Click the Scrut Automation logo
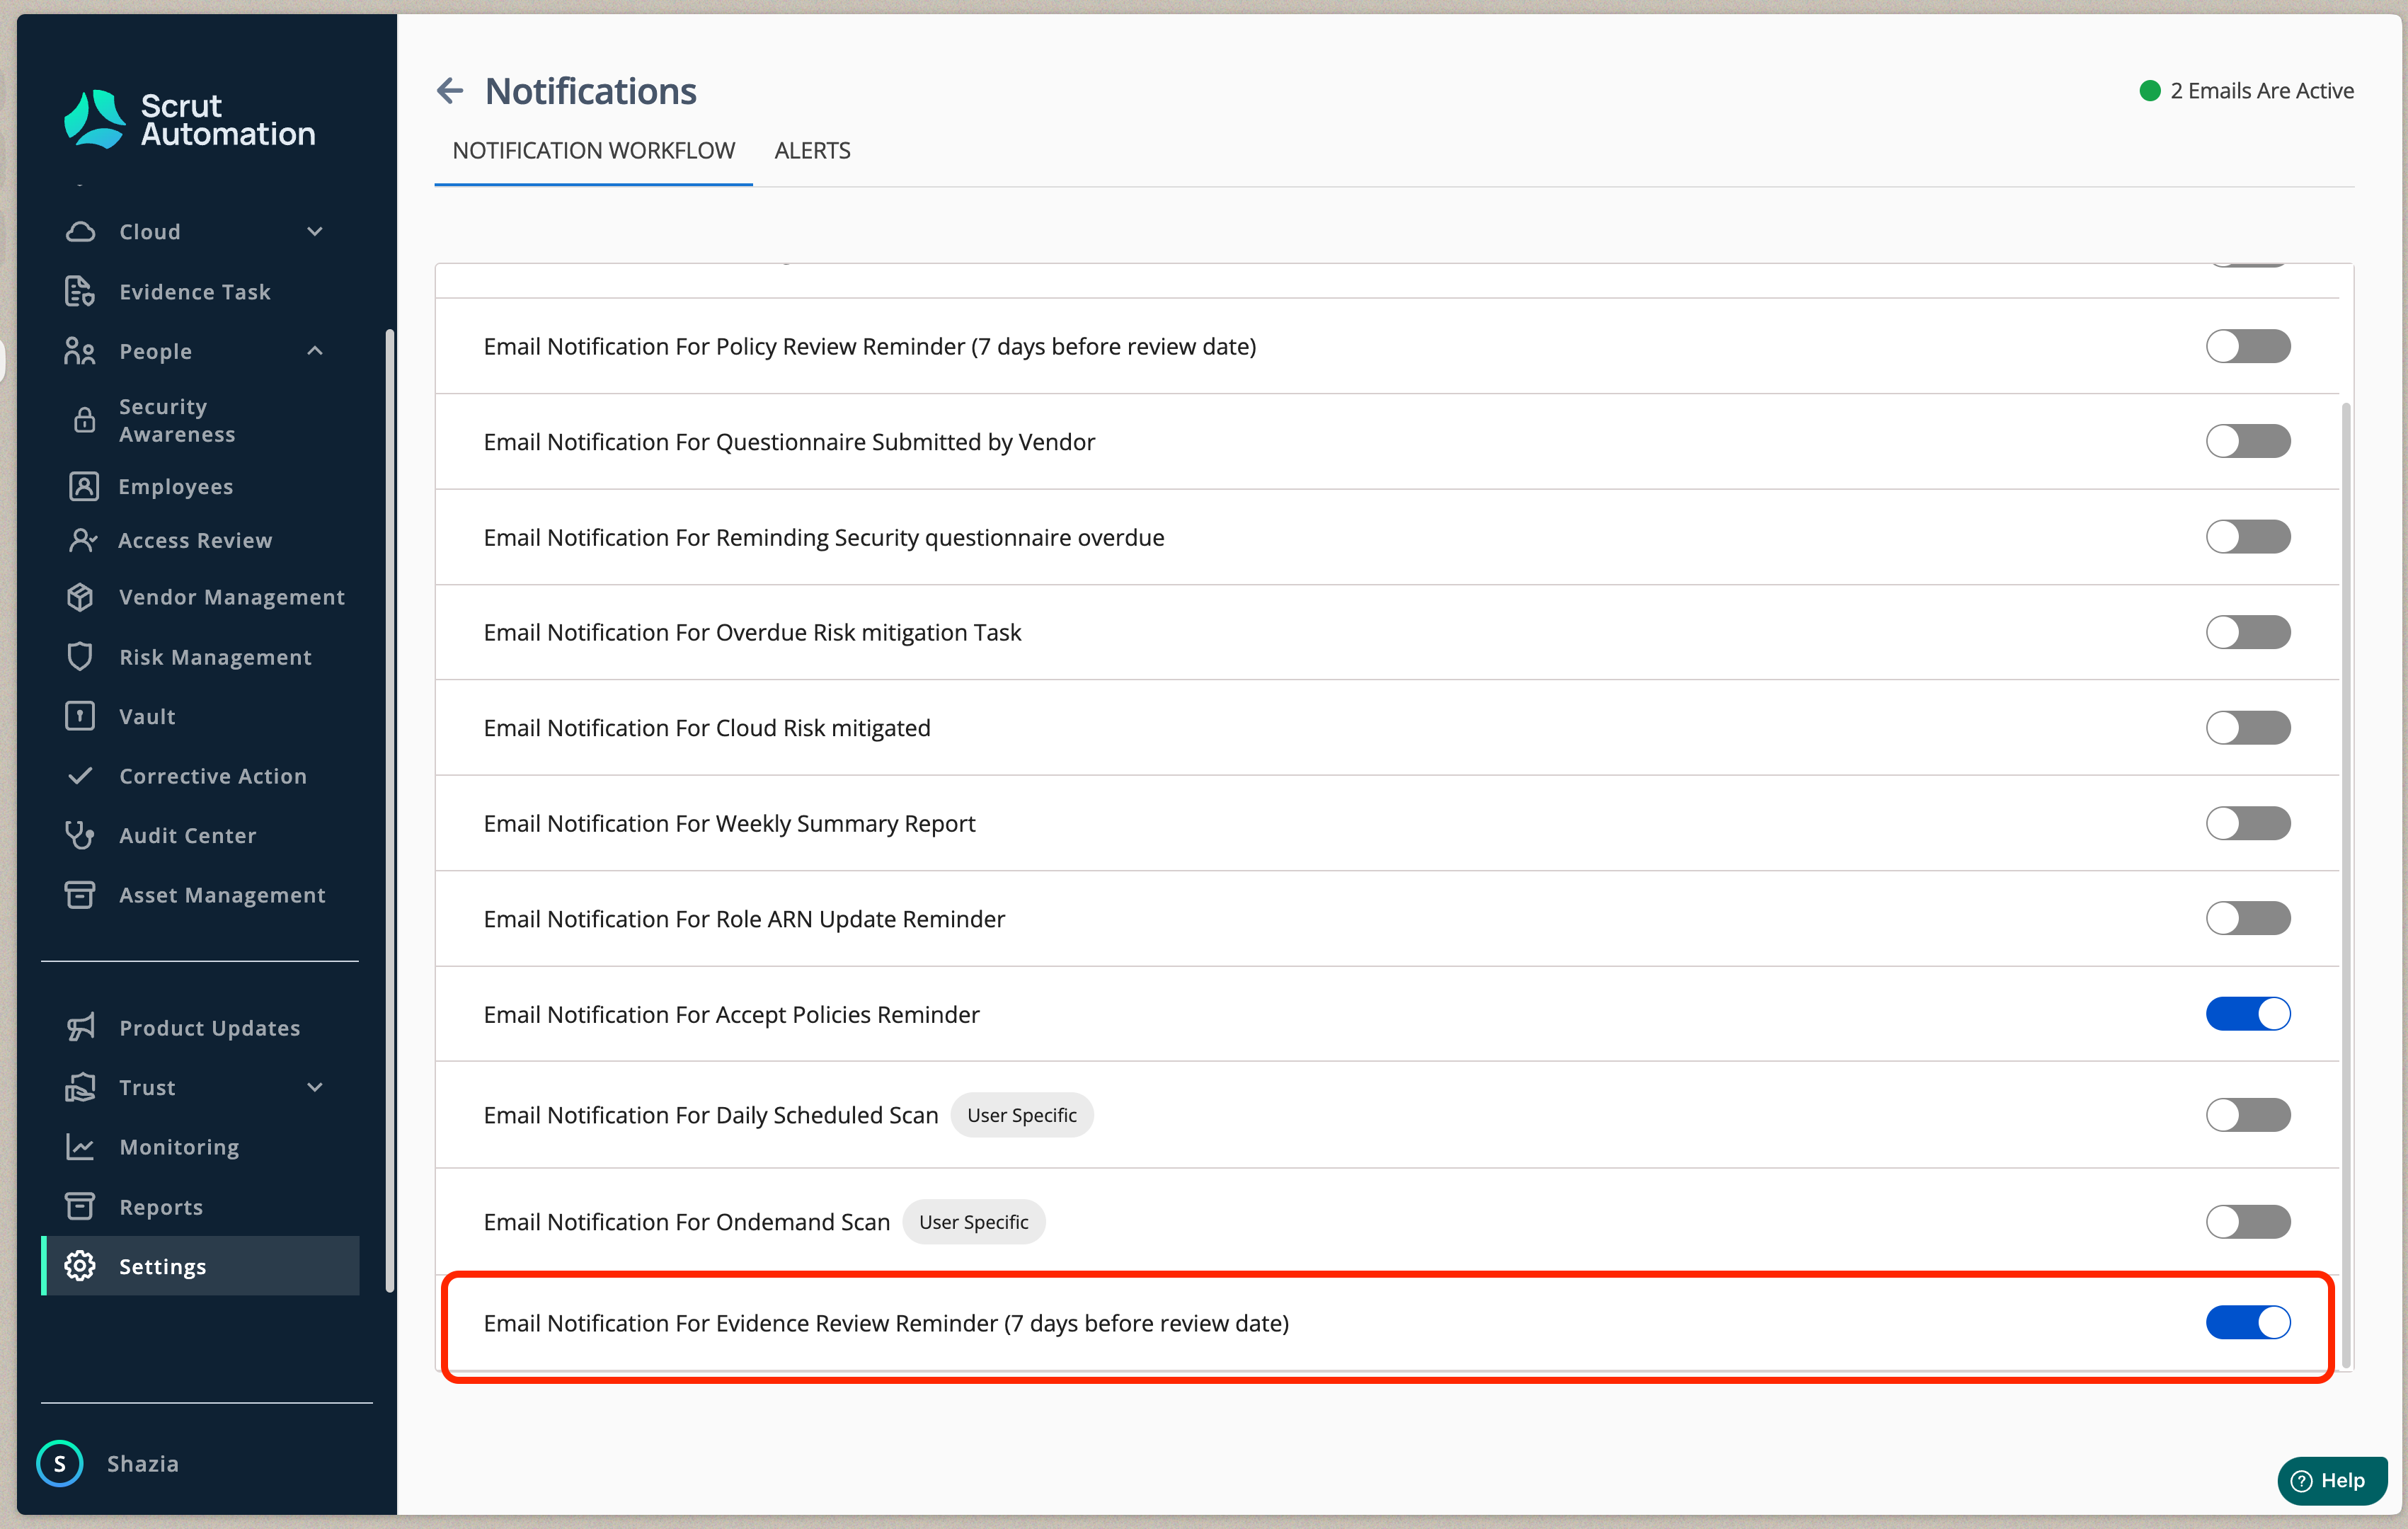 [189, 119]
